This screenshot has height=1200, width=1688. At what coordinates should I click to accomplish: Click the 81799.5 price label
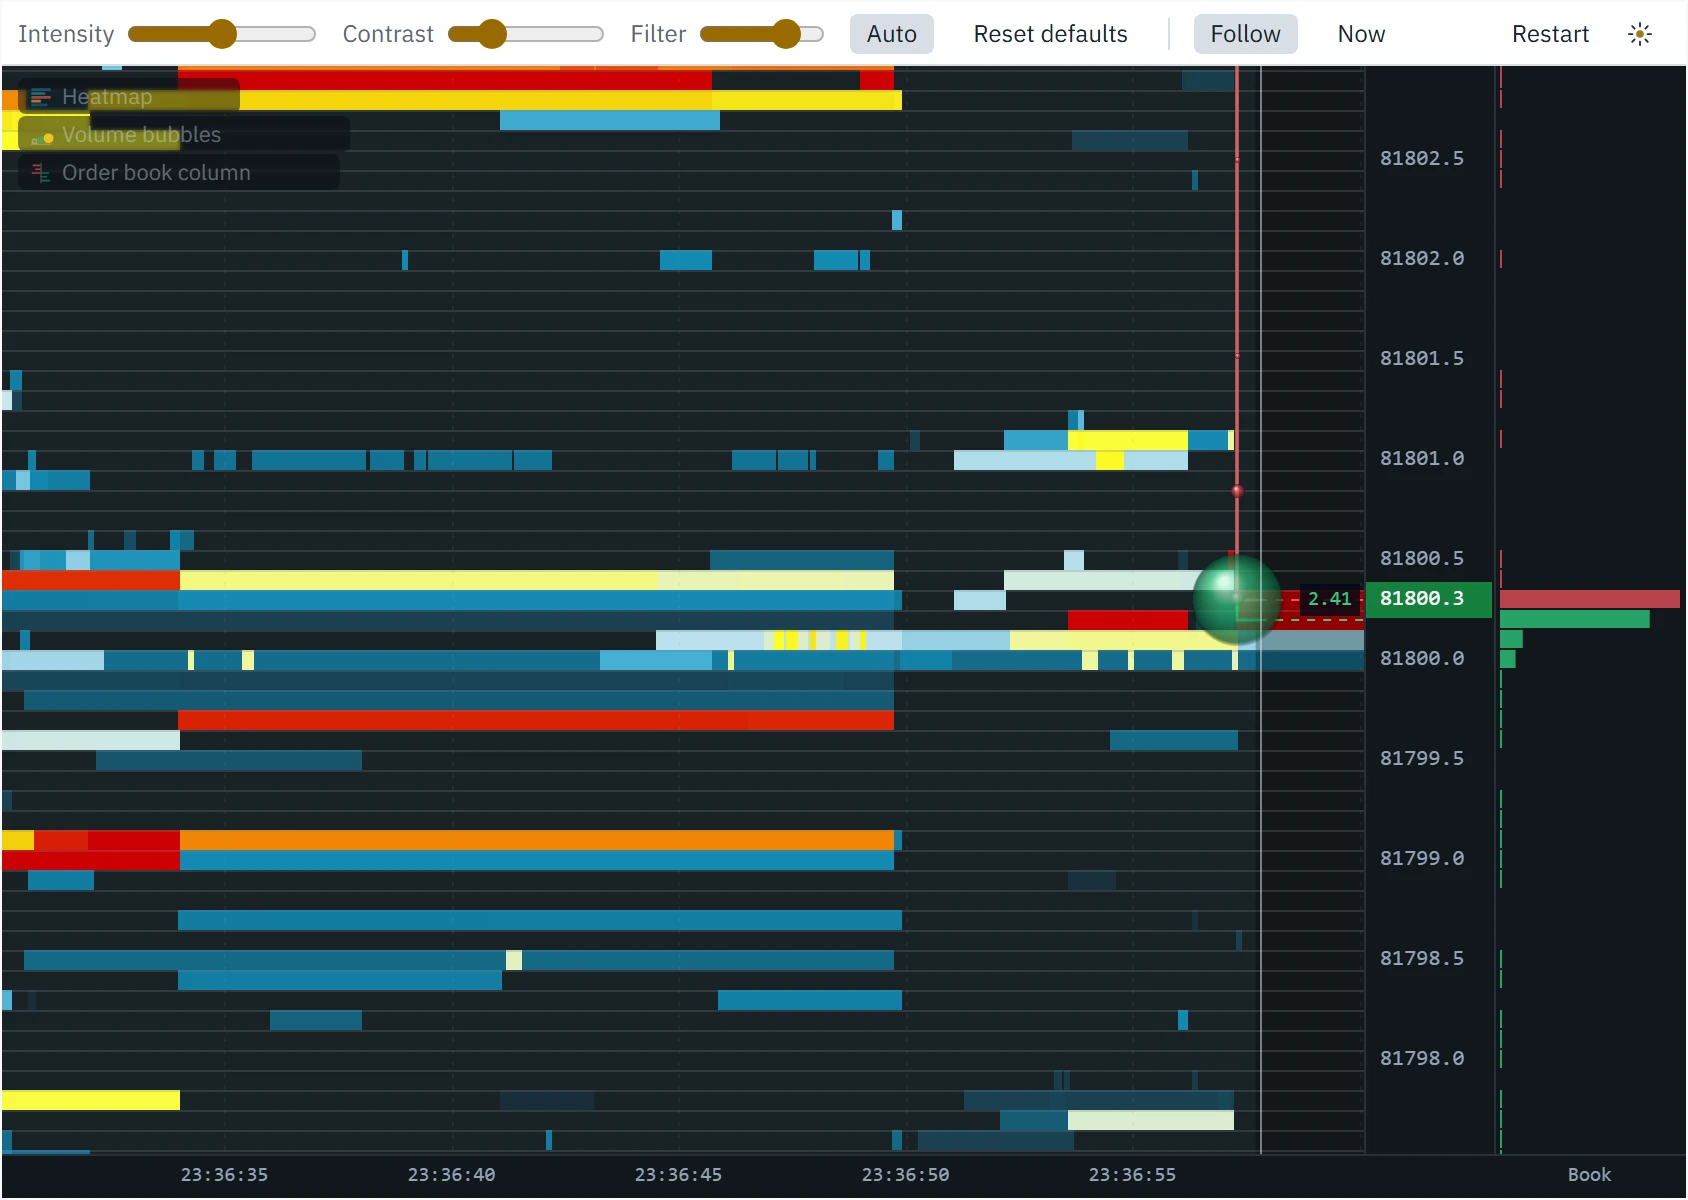click(1422, 759)
